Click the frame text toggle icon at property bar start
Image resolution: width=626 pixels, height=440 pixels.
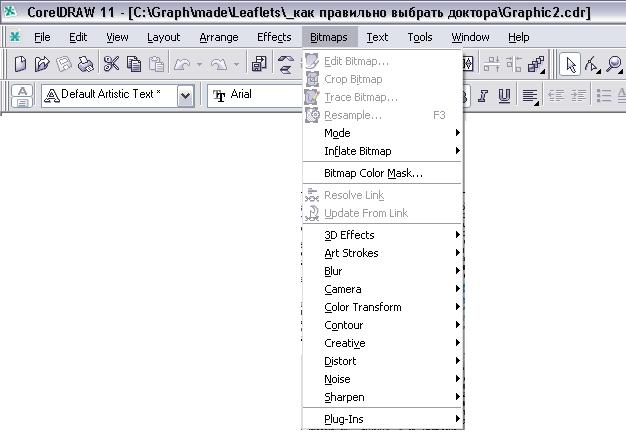point(22,96)
